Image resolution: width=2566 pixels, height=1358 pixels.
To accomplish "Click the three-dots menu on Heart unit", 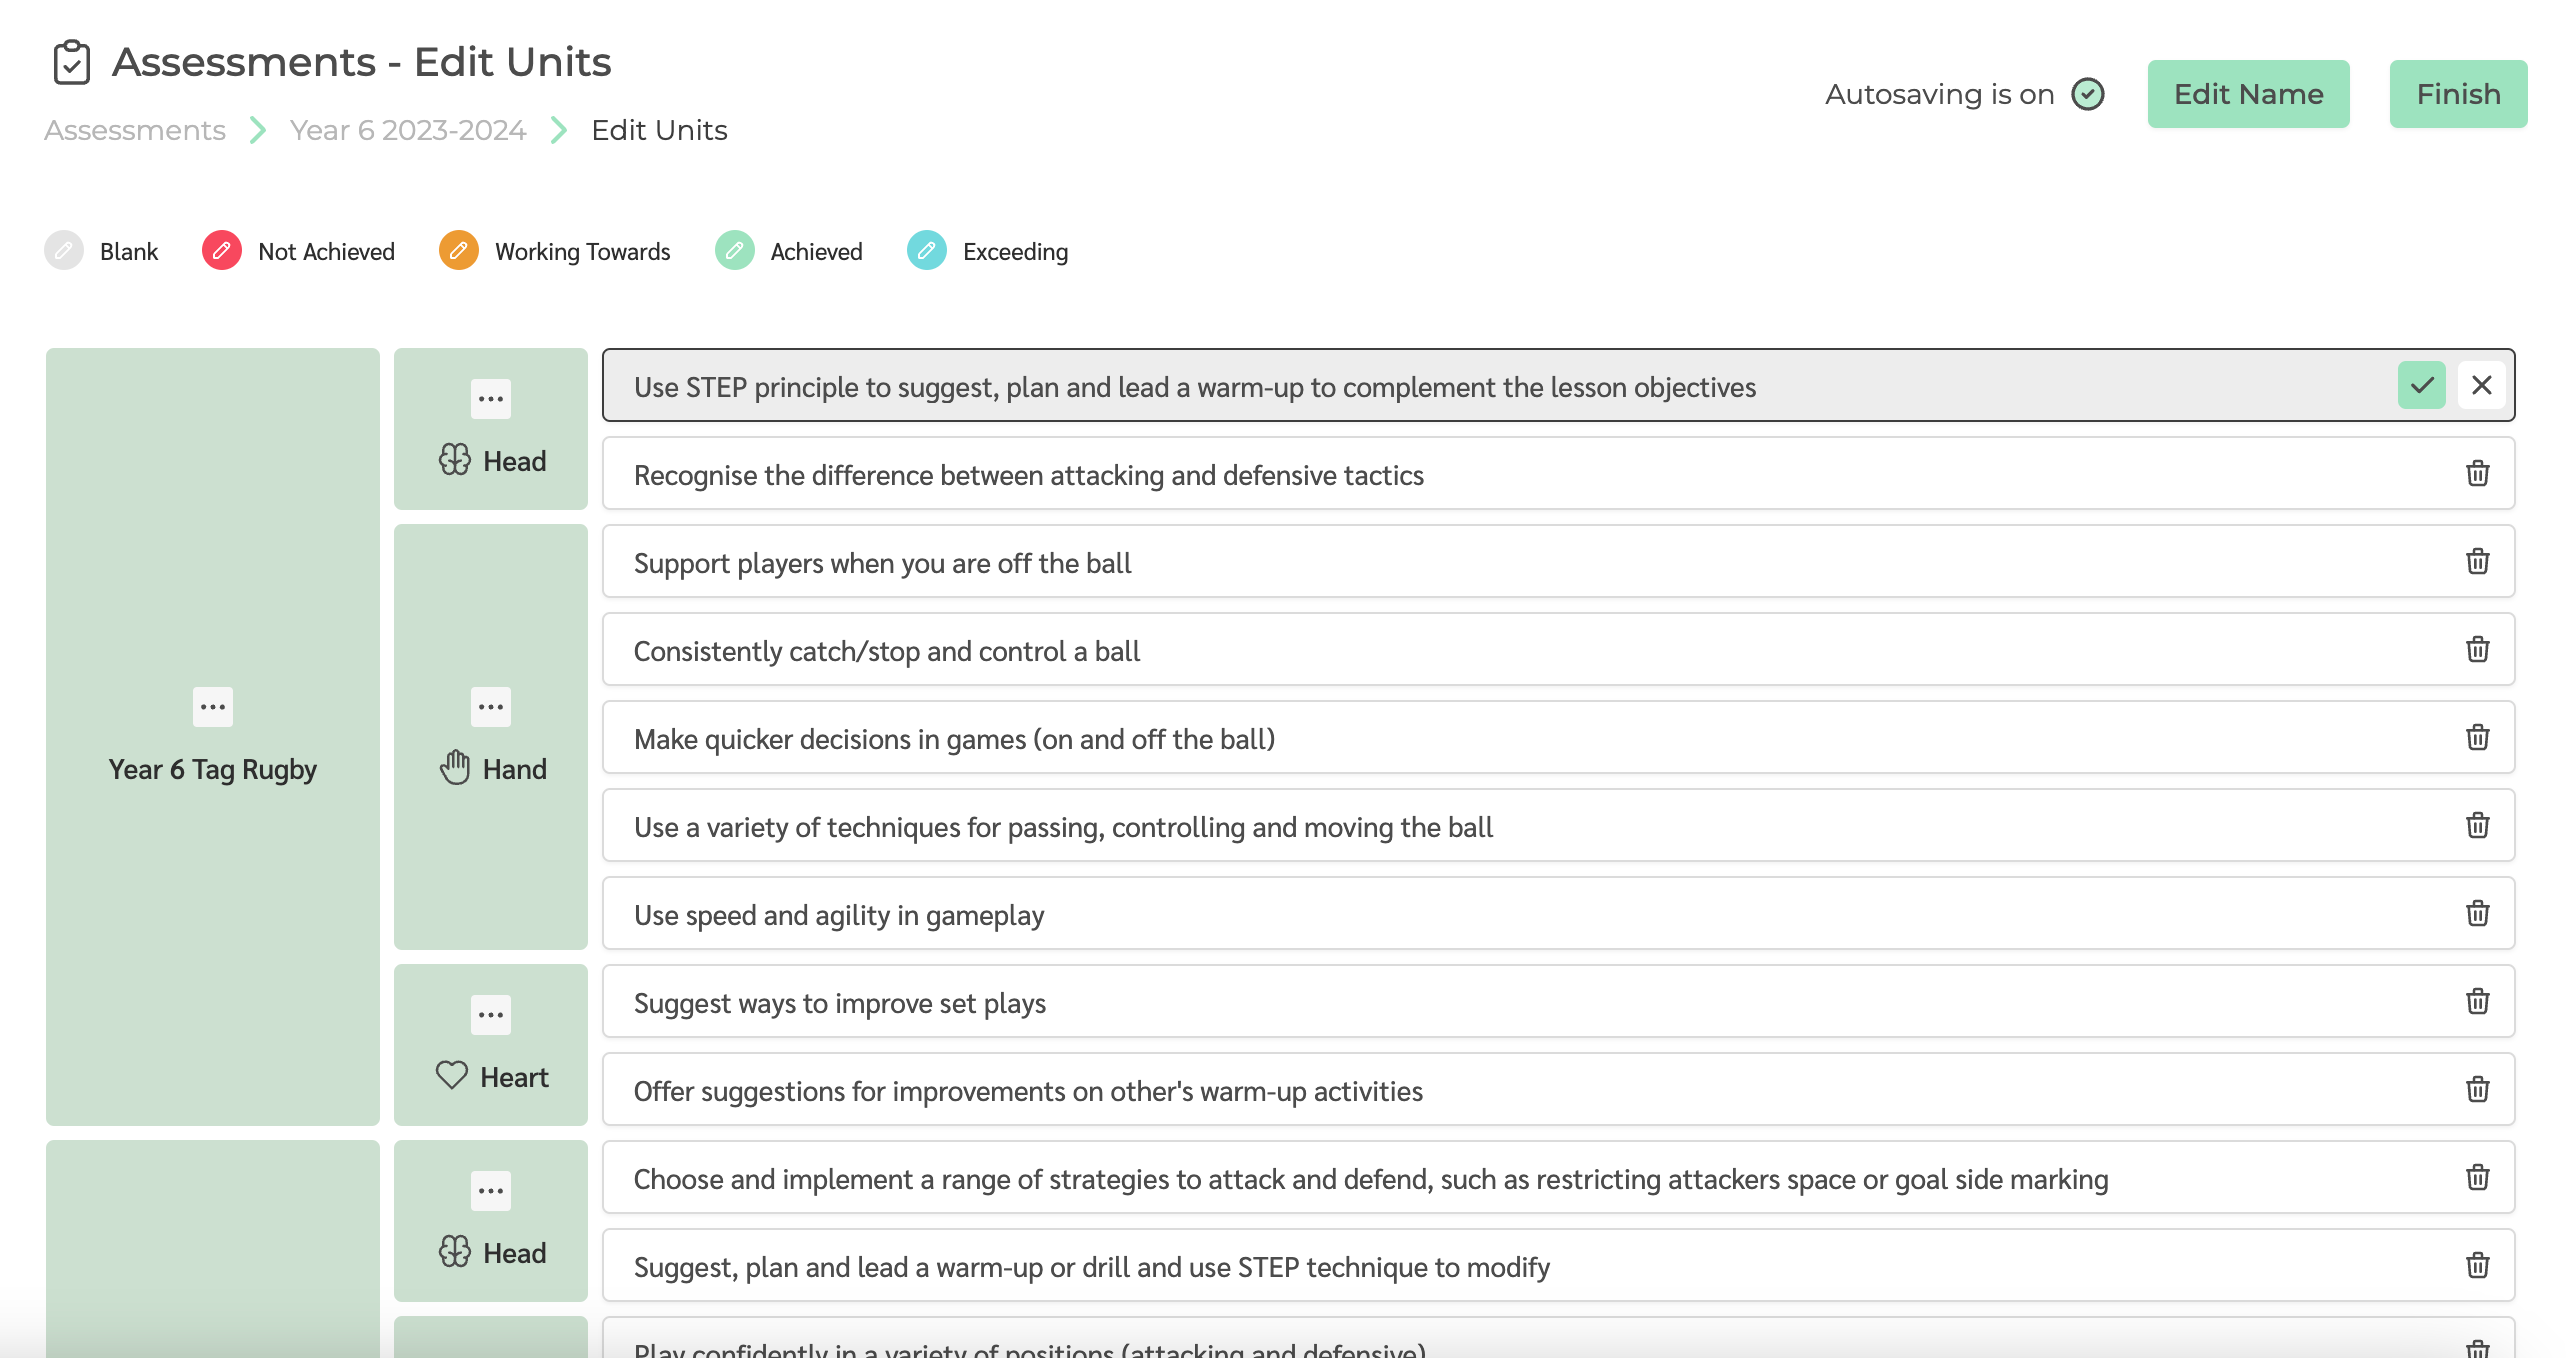I will pyautogui.click(x=490, y=1015).
